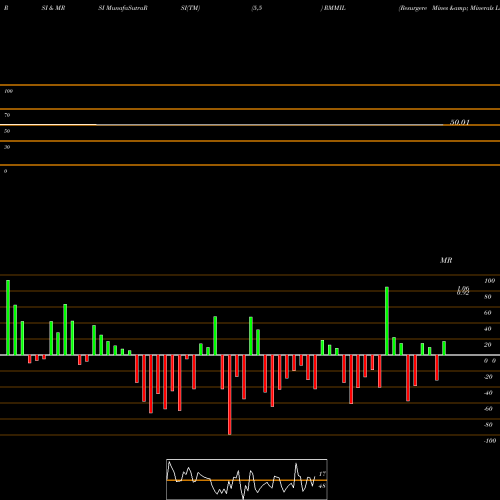Click the 48 value in mini chart
The image size is (500, 500).
tap(322, 486)
